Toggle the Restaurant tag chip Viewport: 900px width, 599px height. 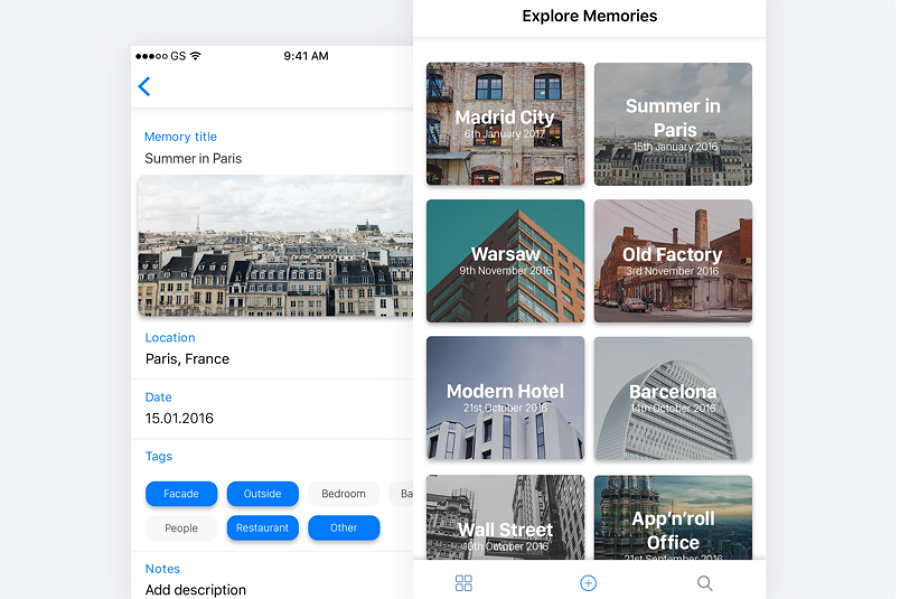pos(262,528)
